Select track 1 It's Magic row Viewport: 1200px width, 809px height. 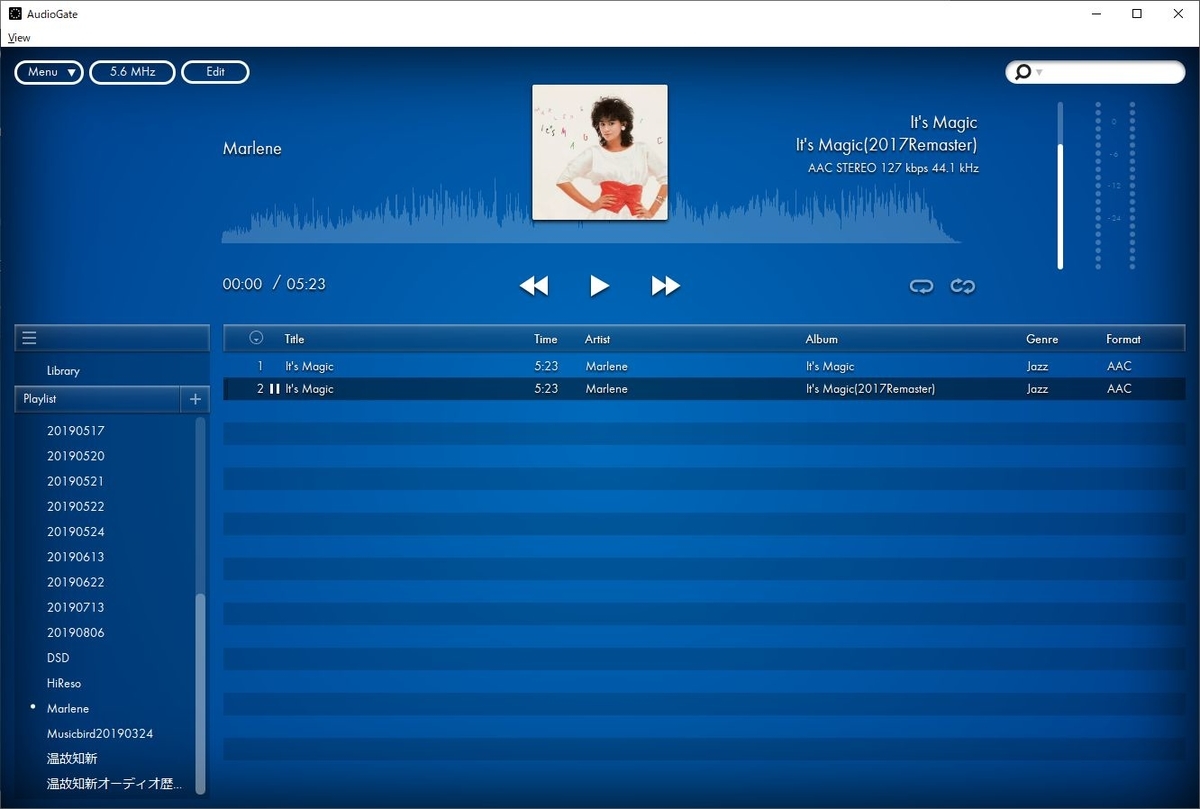point(704,366)
